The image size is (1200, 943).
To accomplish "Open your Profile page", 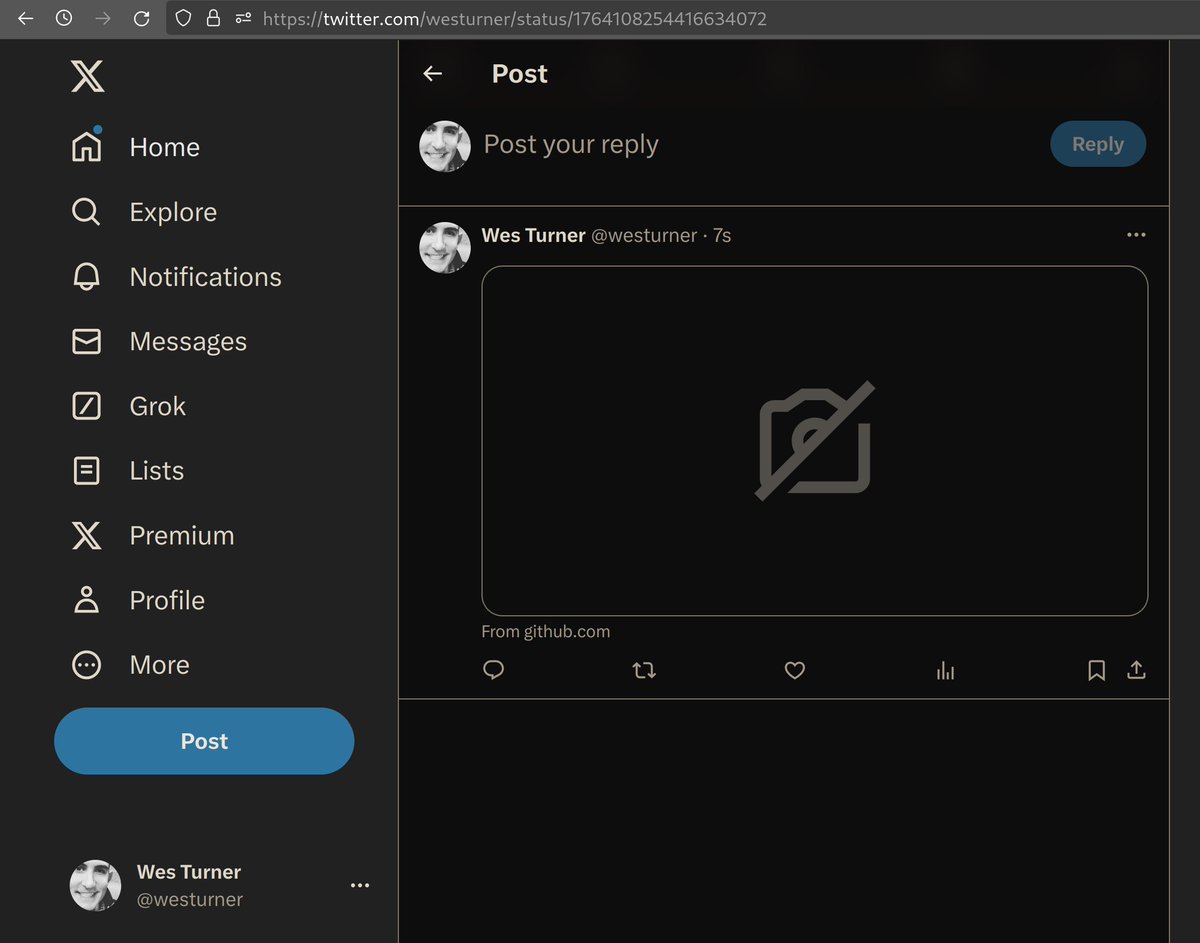I will click(167, 600).
